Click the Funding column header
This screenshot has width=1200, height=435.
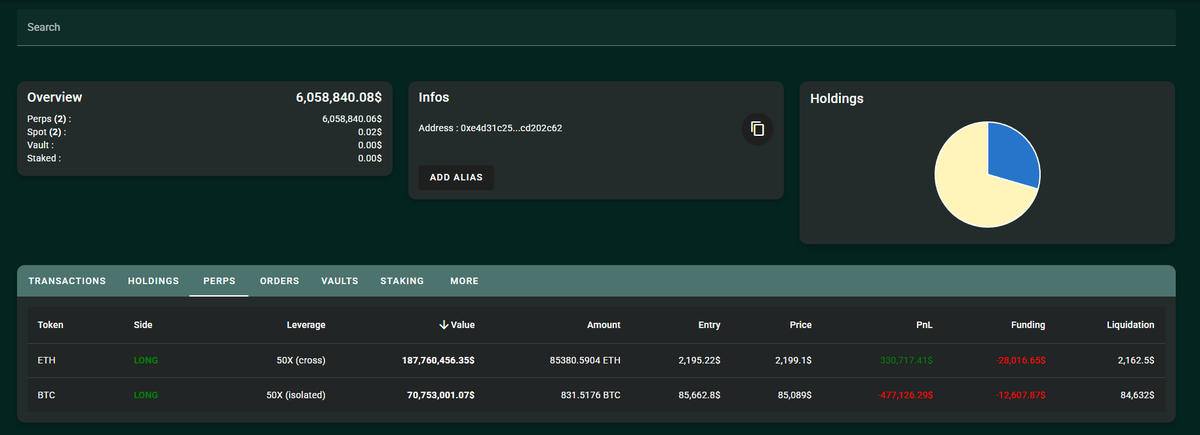click(x=1027, y=325)
